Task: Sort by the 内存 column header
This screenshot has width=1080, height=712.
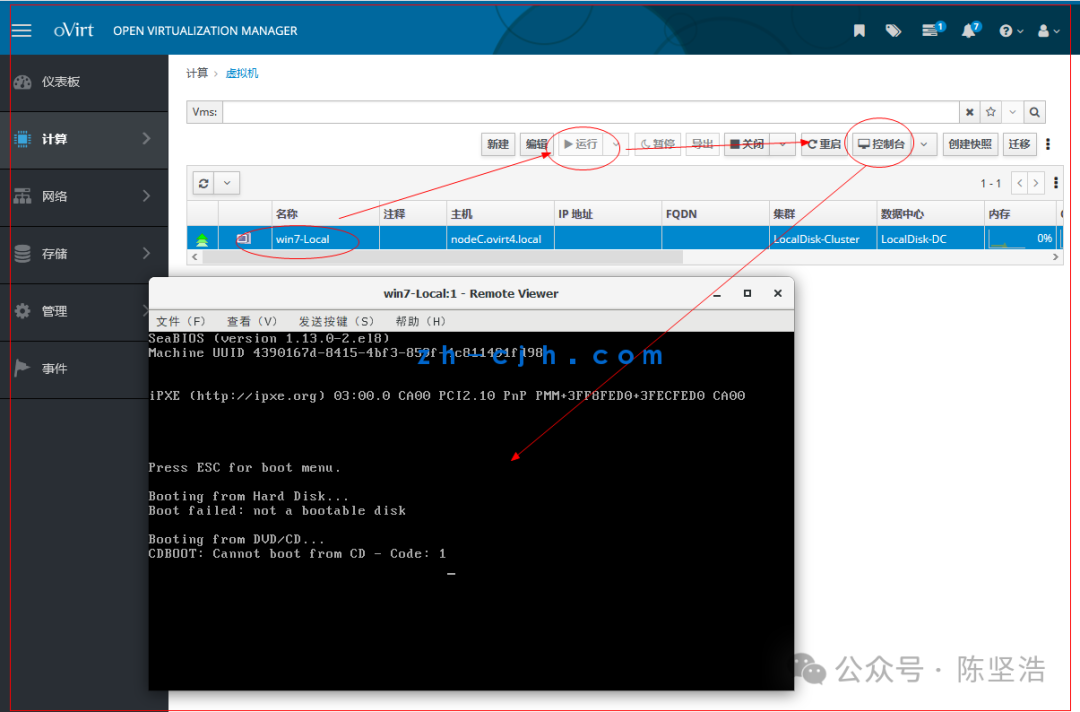Action: [1019, 214]
